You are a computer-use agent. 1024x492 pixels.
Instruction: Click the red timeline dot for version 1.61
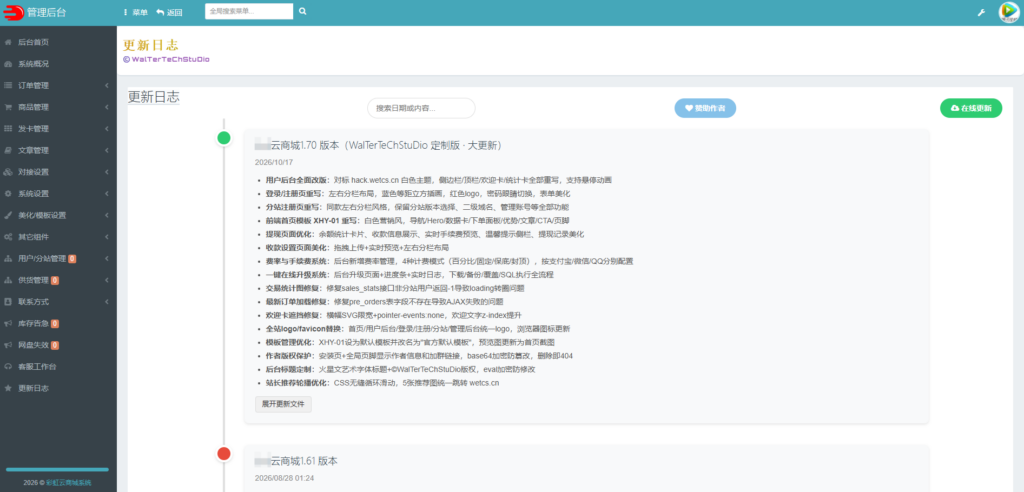click(x=223, y=453)
